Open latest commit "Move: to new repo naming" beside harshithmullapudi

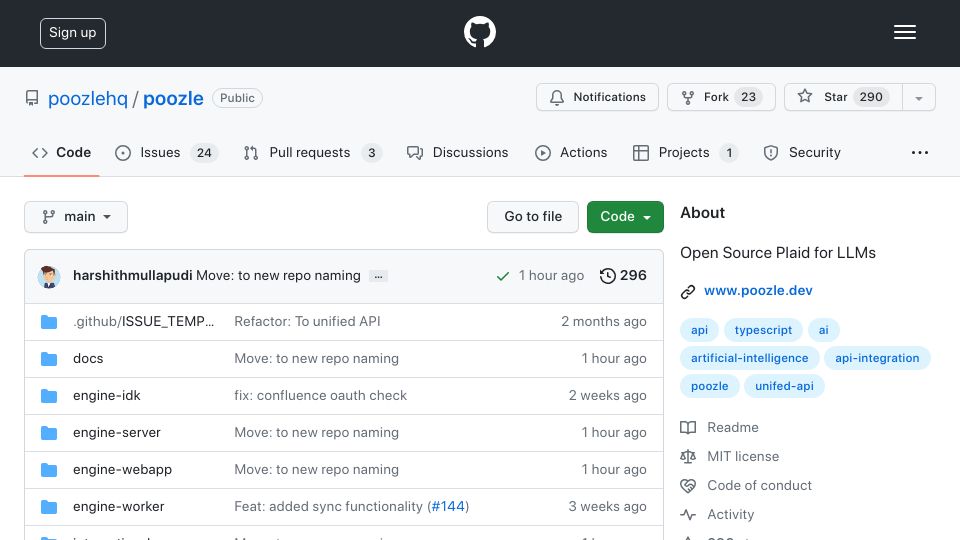click(x=278, y=276)
